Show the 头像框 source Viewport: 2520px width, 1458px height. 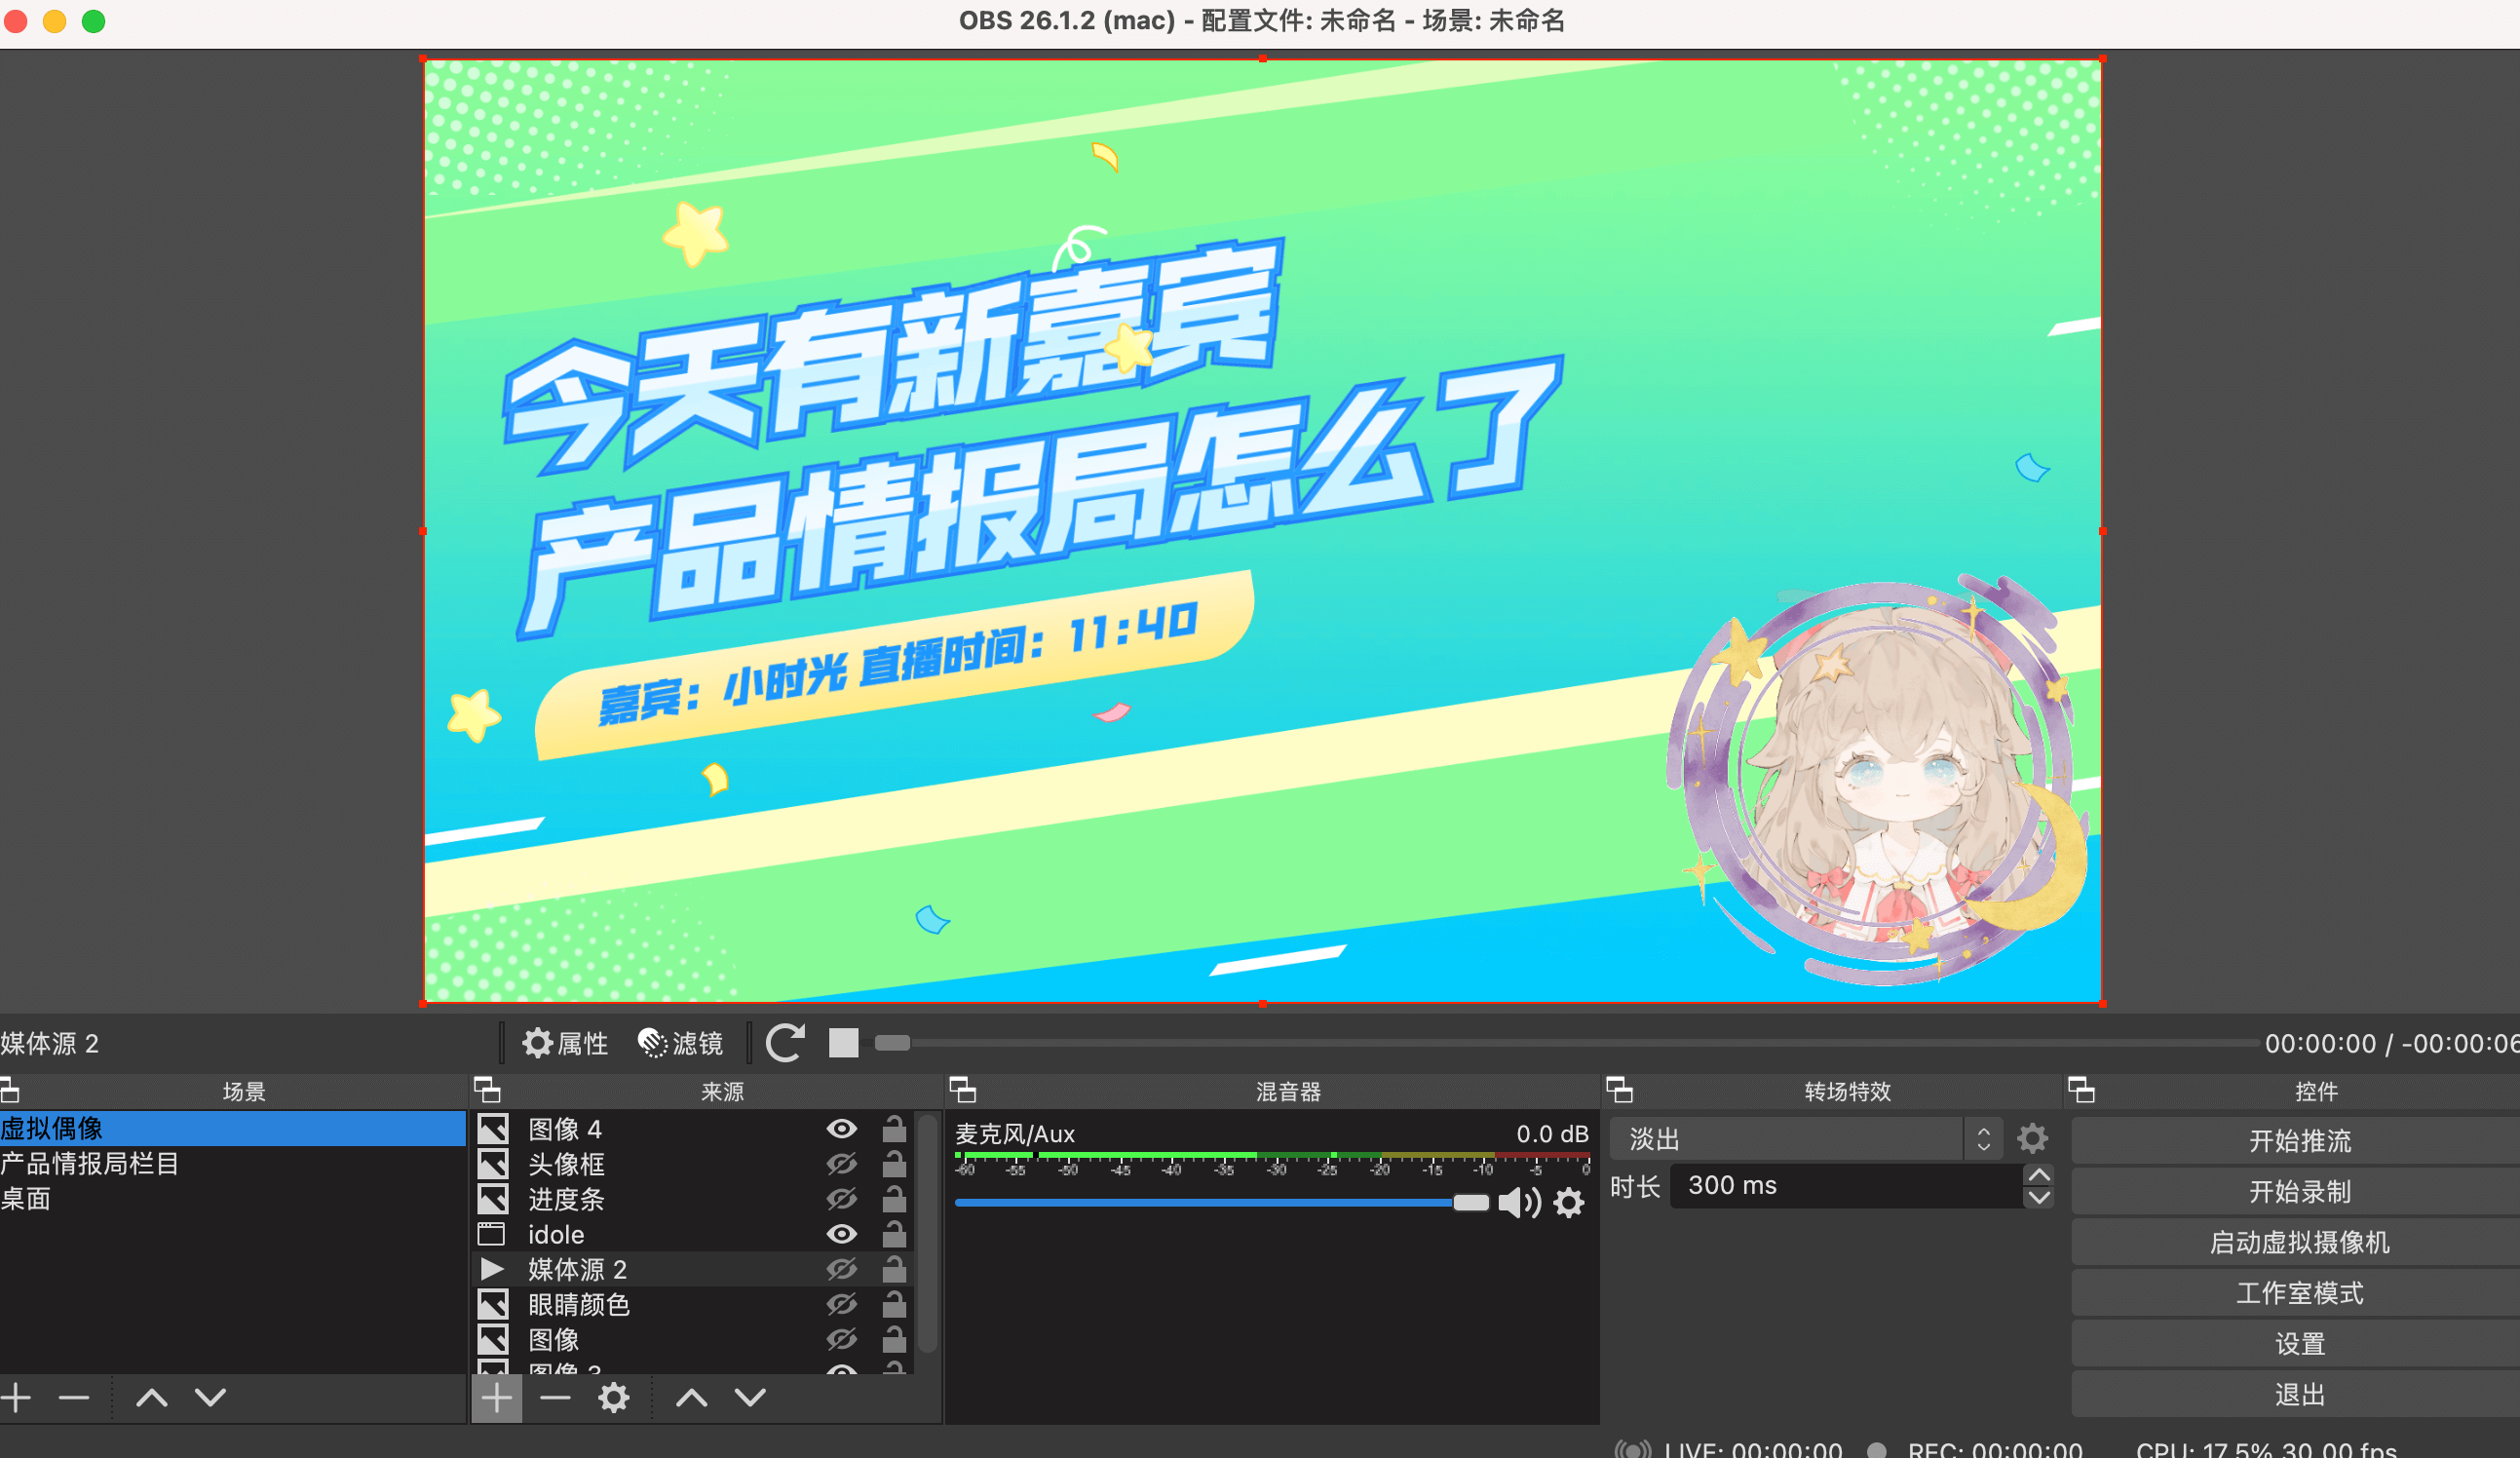pos(842,1164)
